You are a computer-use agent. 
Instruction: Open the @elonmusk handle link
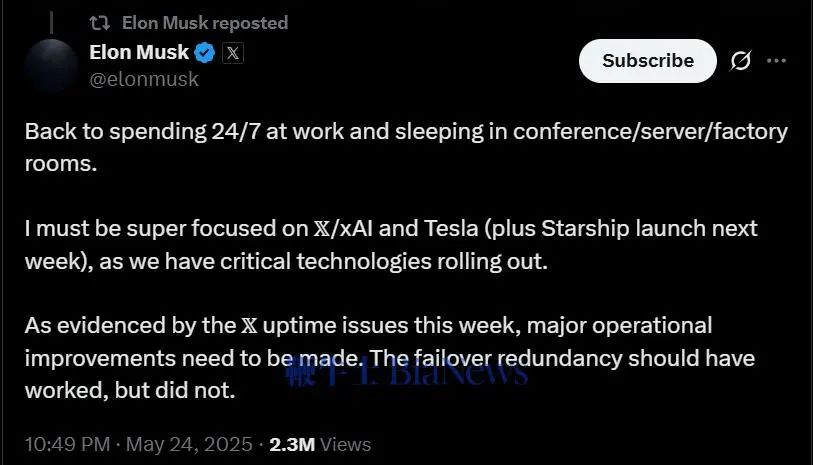144,79
